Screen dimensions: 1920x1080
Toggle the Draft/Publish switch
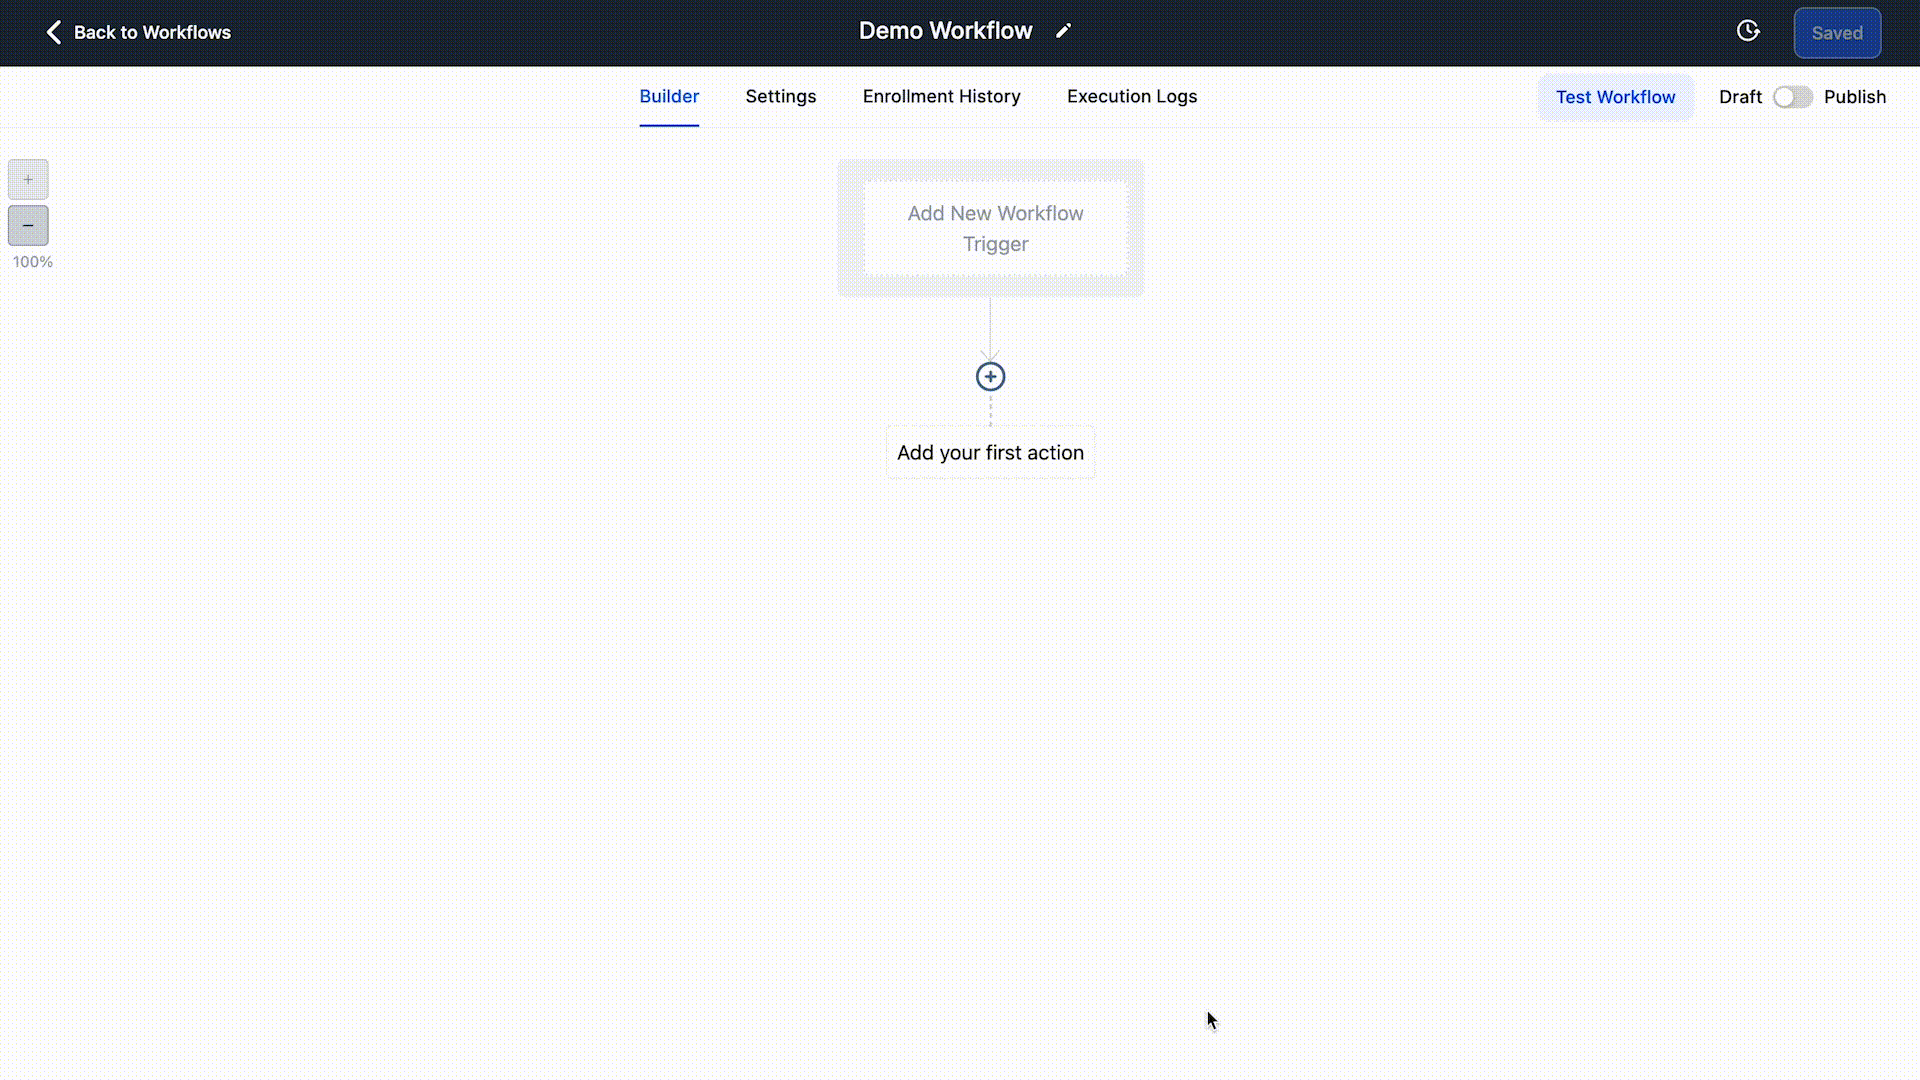pos(1792,97)
